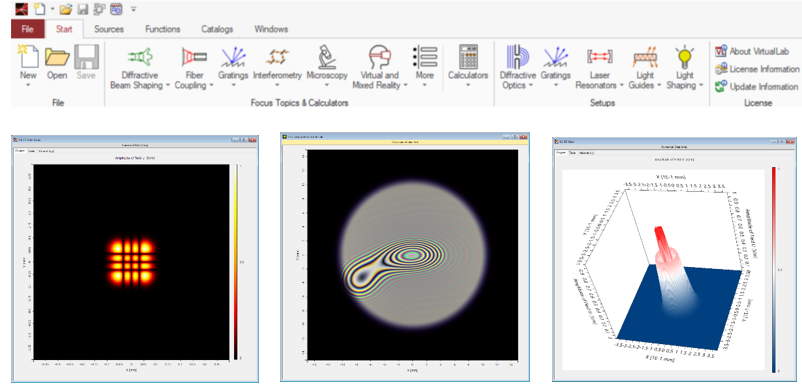Expand the More focus topics dropdown
The height and width of the screenshot is (385, 802).
(425, 85)
